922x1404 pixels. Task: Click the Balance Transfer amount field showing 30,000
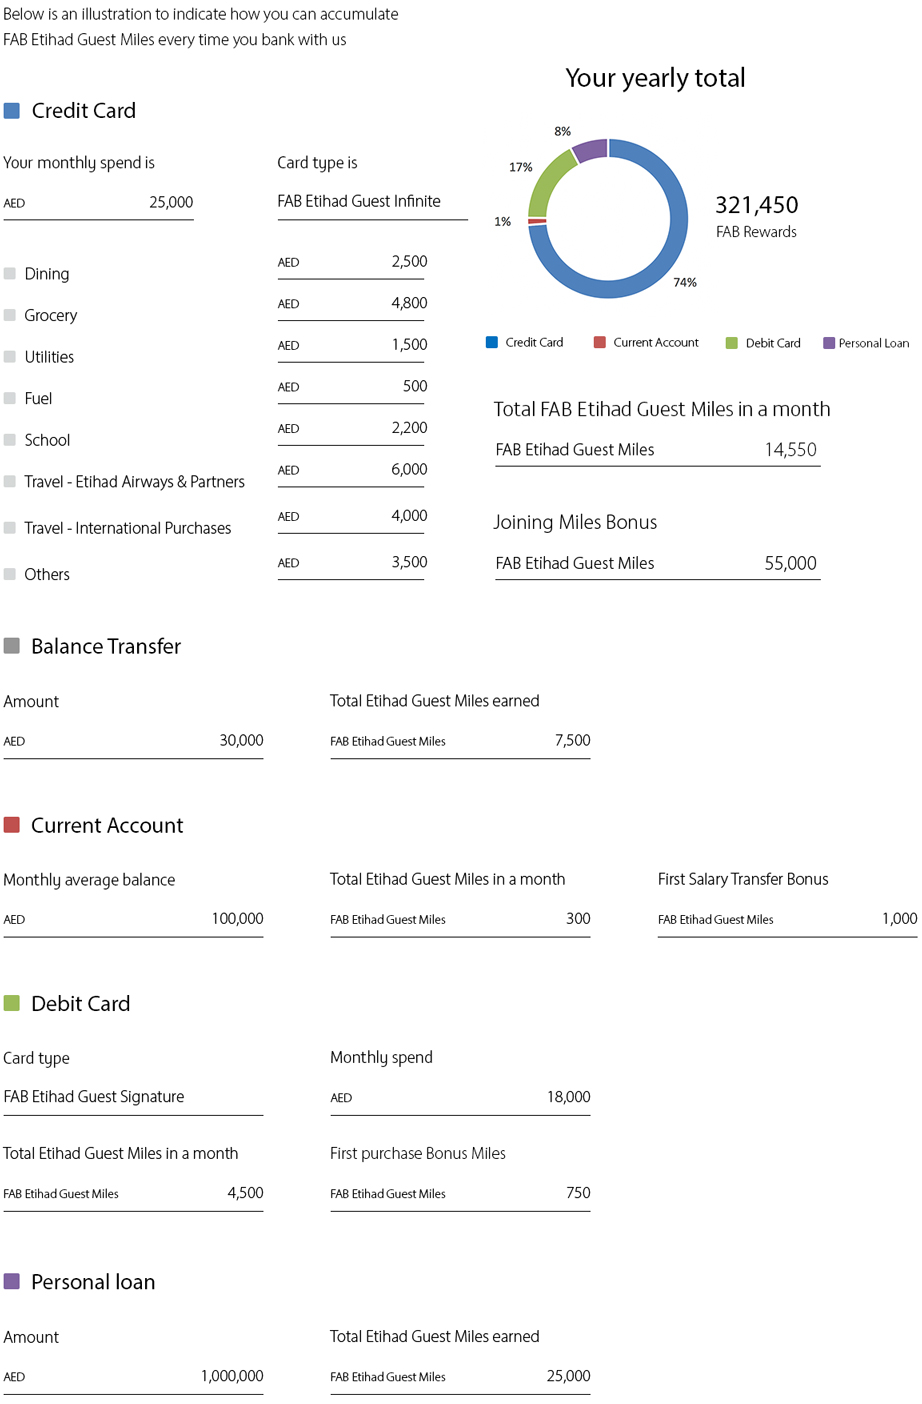133,741
